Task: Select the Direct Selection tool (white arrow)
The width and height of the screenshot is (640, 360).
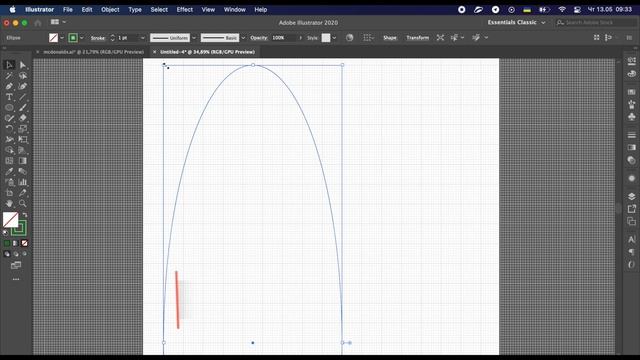Action: pyautogui.click(x=23, y=65)
